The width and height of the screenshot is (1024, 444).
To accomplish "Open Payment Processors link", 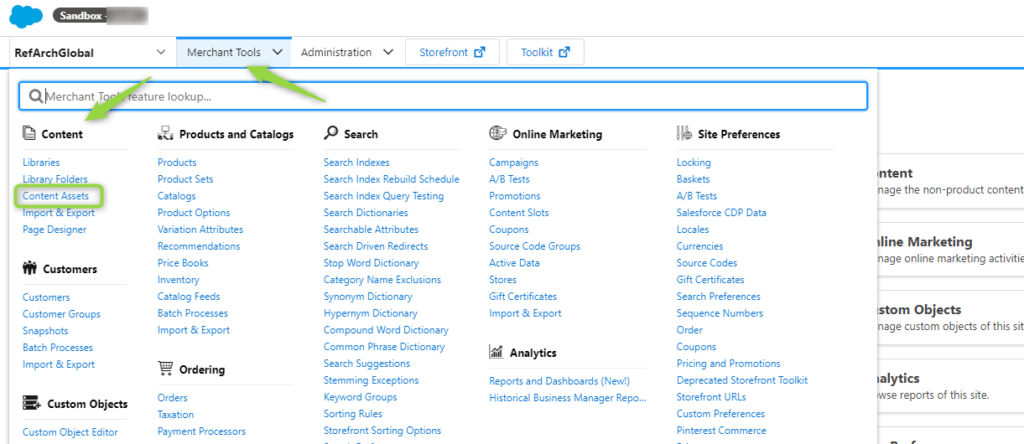I will pyautogui.click(x=202, y=432).
